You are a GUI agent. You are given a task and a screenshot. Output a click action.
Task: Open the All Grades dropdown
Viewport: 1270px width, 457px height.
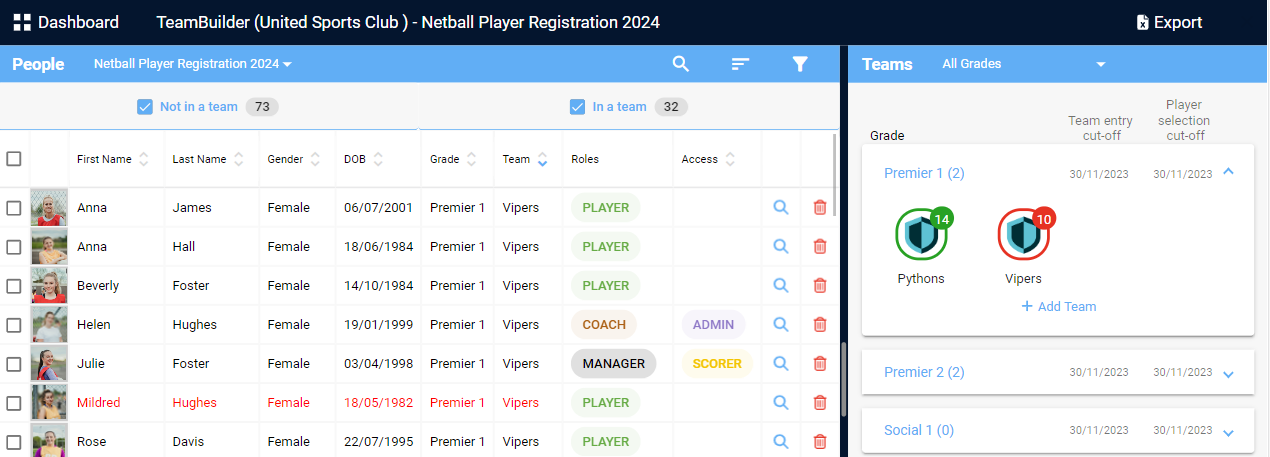[x=1023, y=64]
